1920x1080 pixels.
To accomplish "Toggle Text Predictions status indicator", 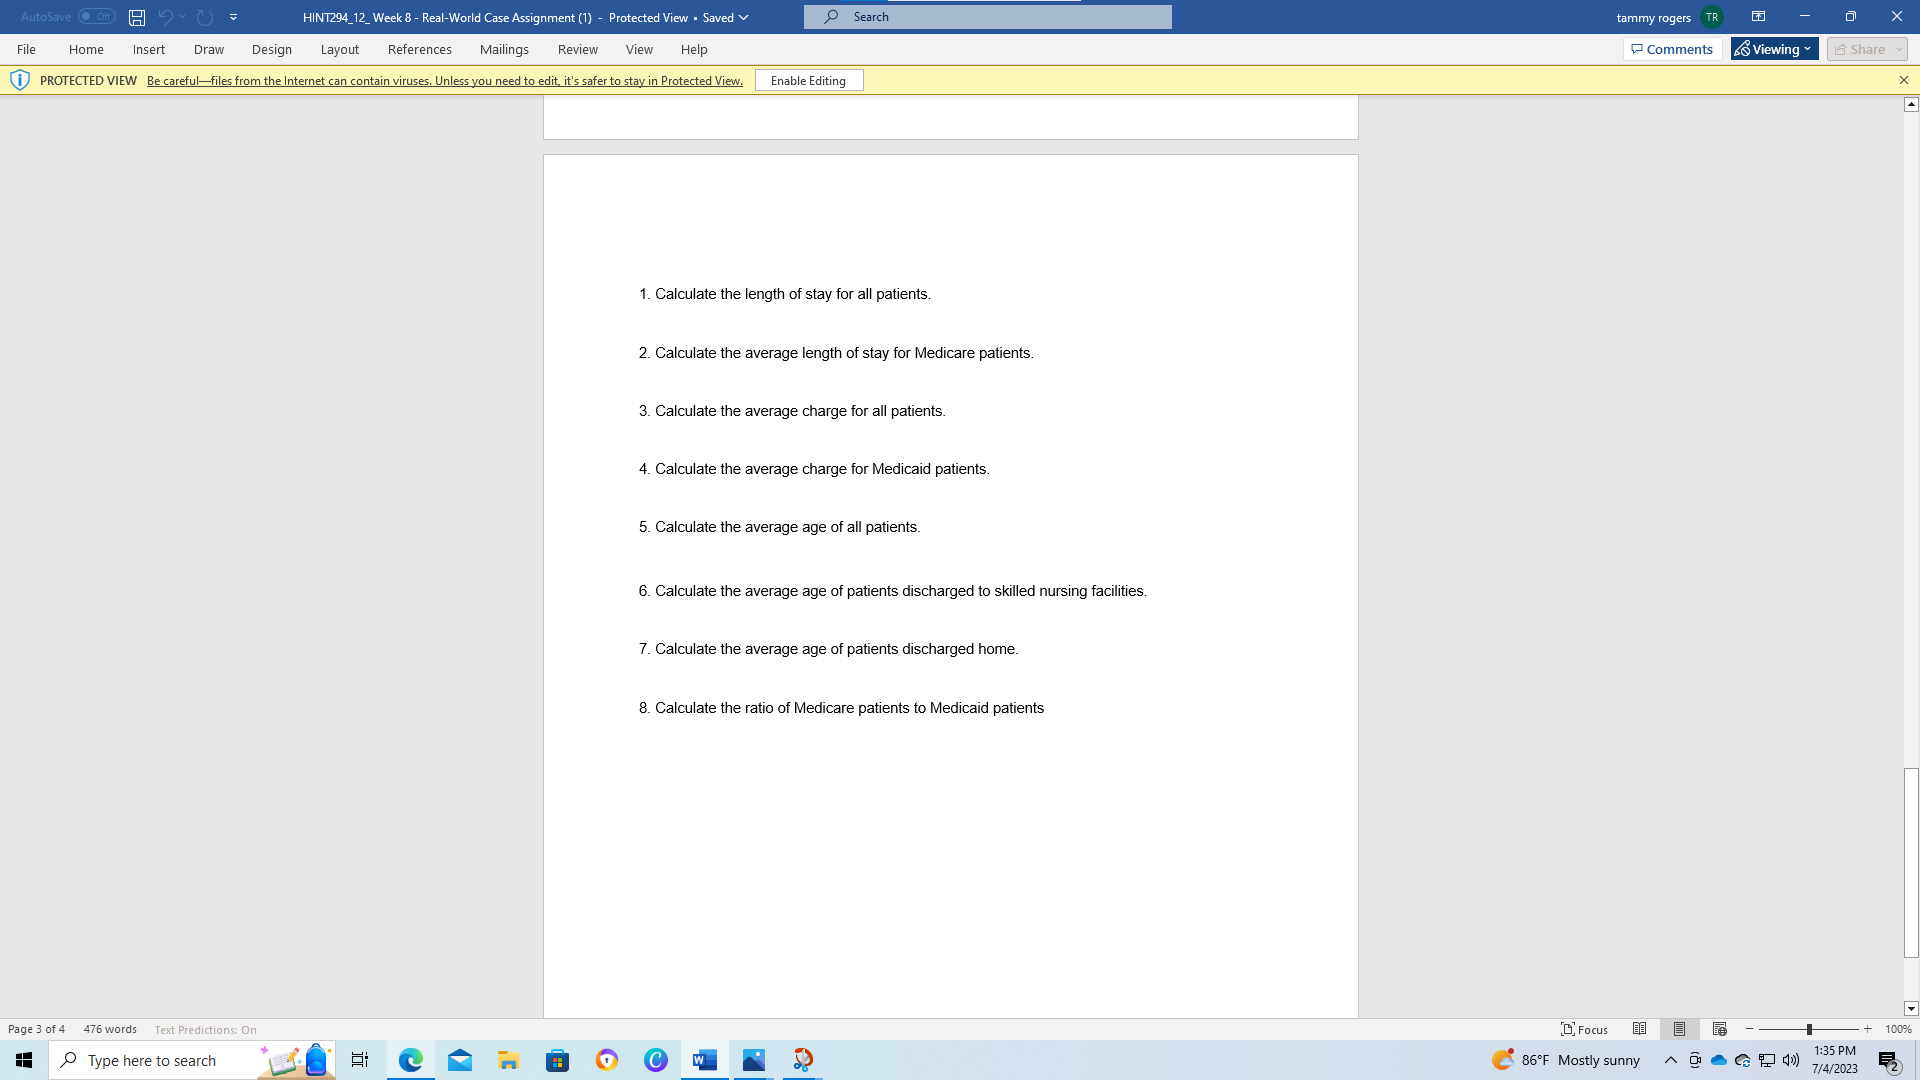I will point(205,1029).
